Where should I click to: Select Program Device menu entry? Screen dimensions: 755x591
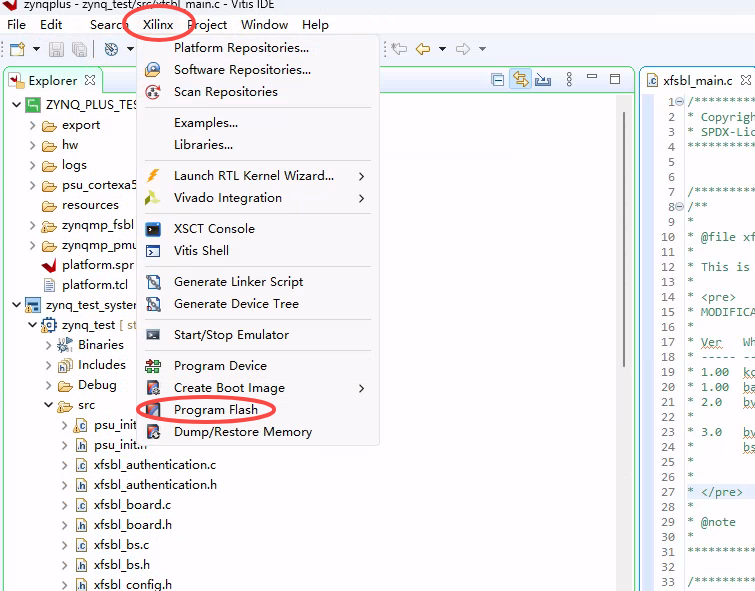point(220,366)
